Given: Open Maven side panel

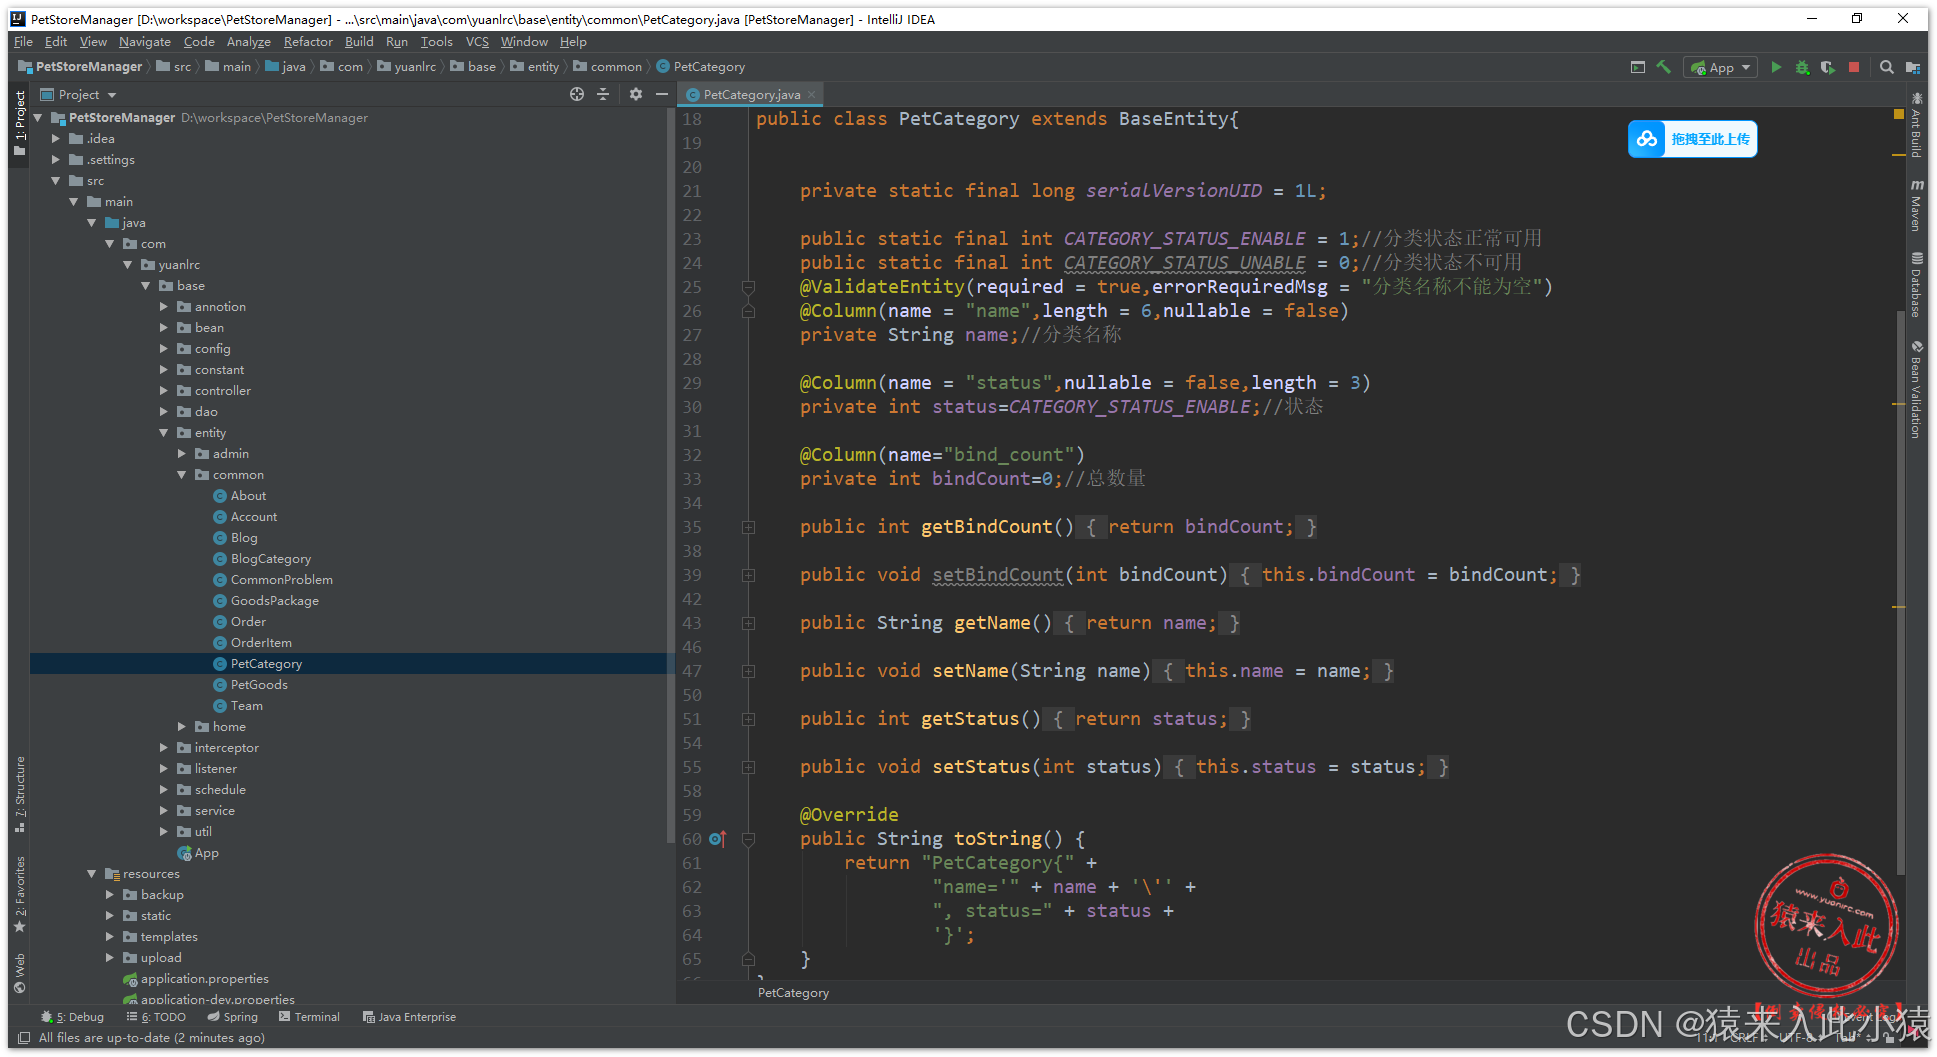Looking at the screenshot, I should tap(1916, 205).
